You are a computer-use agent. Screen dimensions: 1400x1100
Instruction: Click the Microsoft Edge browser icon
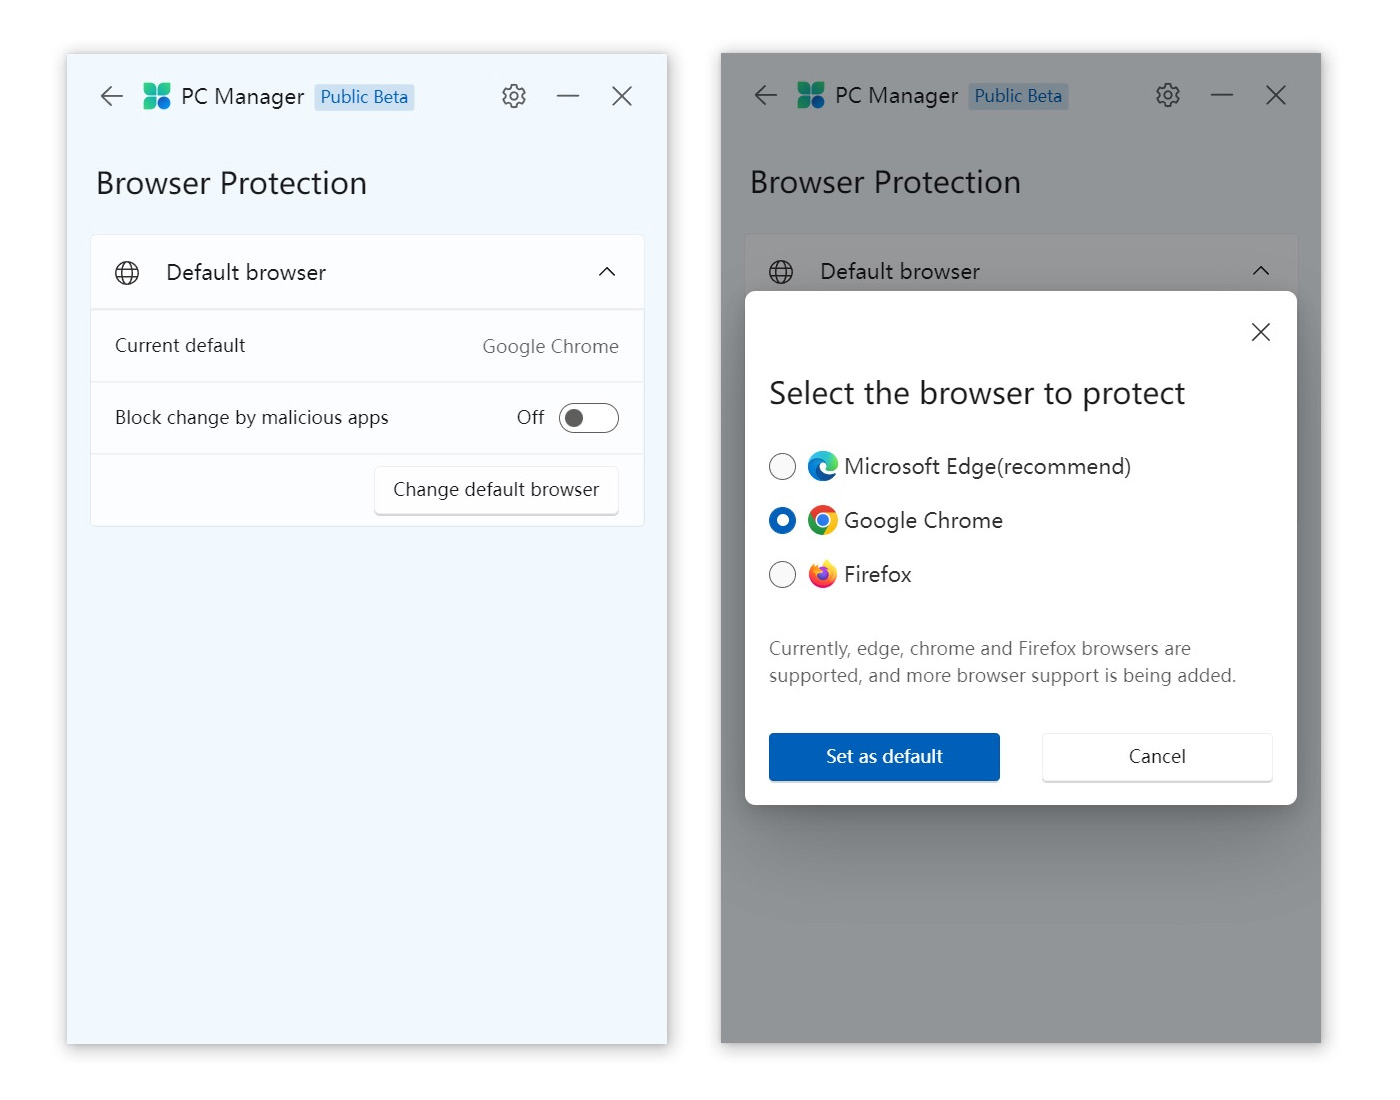[823, 466]
